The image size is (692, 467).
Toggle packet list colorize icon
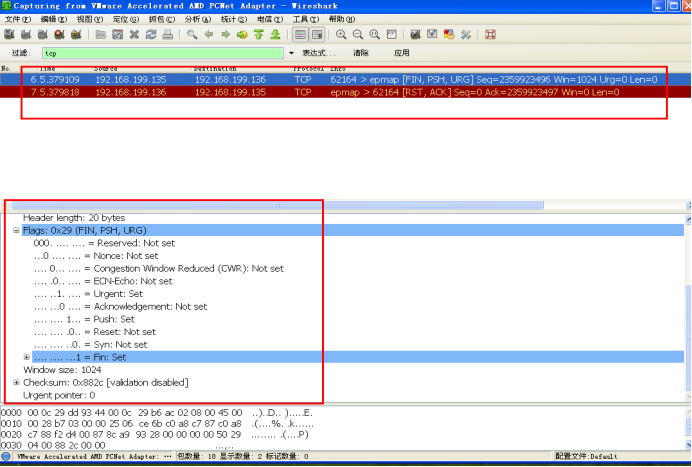click(300, 34)
